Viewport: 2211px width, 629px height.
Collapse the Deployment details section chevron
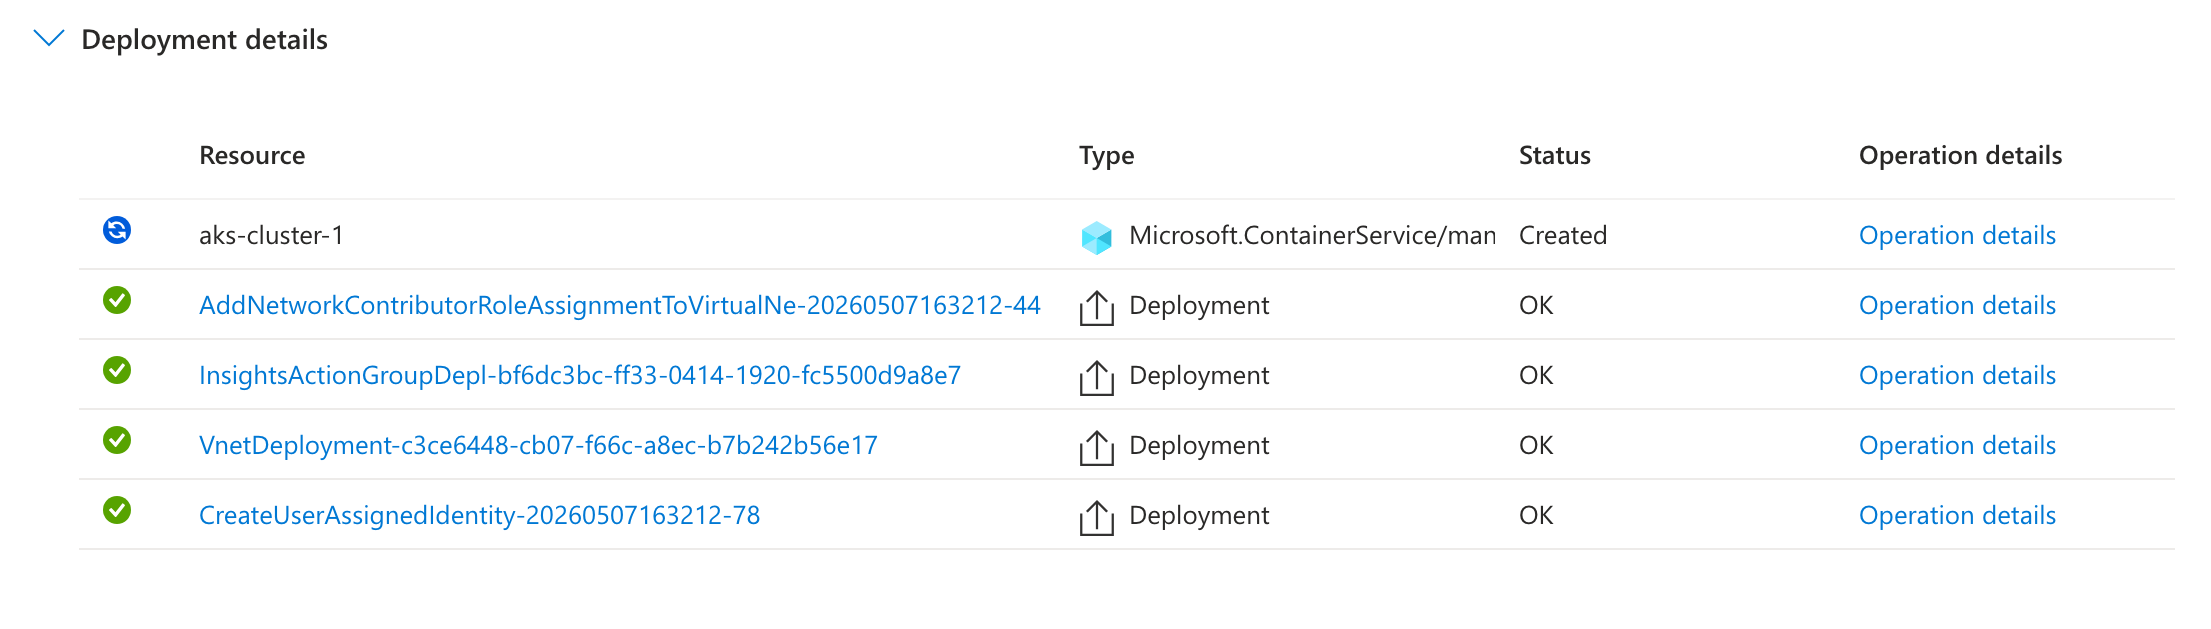pos(49,39)
